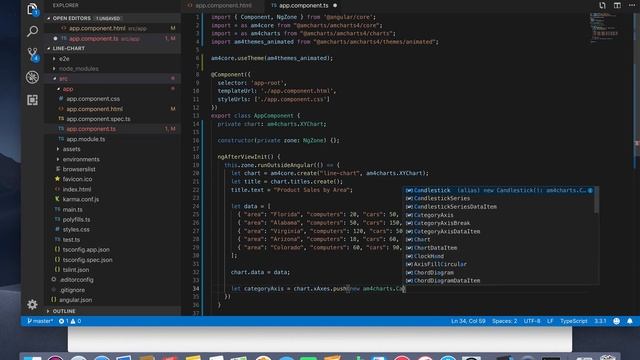The width and height of the screenshot is (640, 360).
Task: Click the TypeScript language mode
Action: [x=573, y=321]
